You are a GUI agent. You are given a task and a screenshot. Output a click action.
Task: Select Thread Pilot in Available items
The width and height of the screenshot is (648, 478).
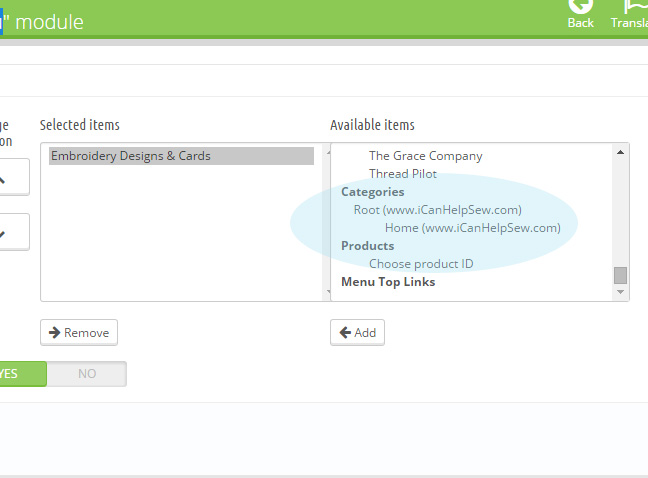(403, 174)
